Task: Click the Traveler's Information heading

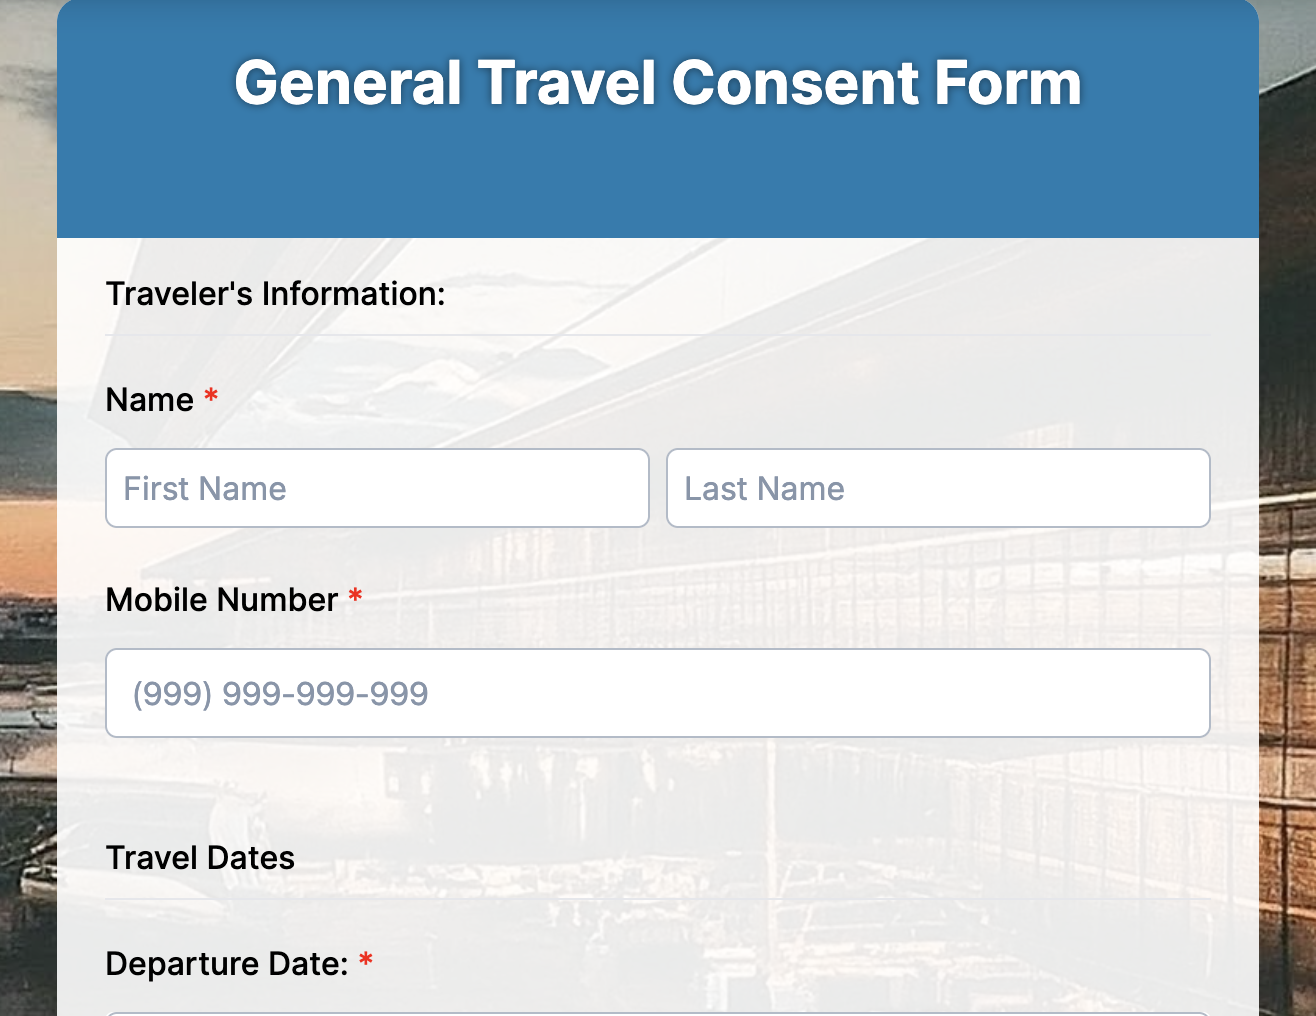Action: [x=276, y=293]
